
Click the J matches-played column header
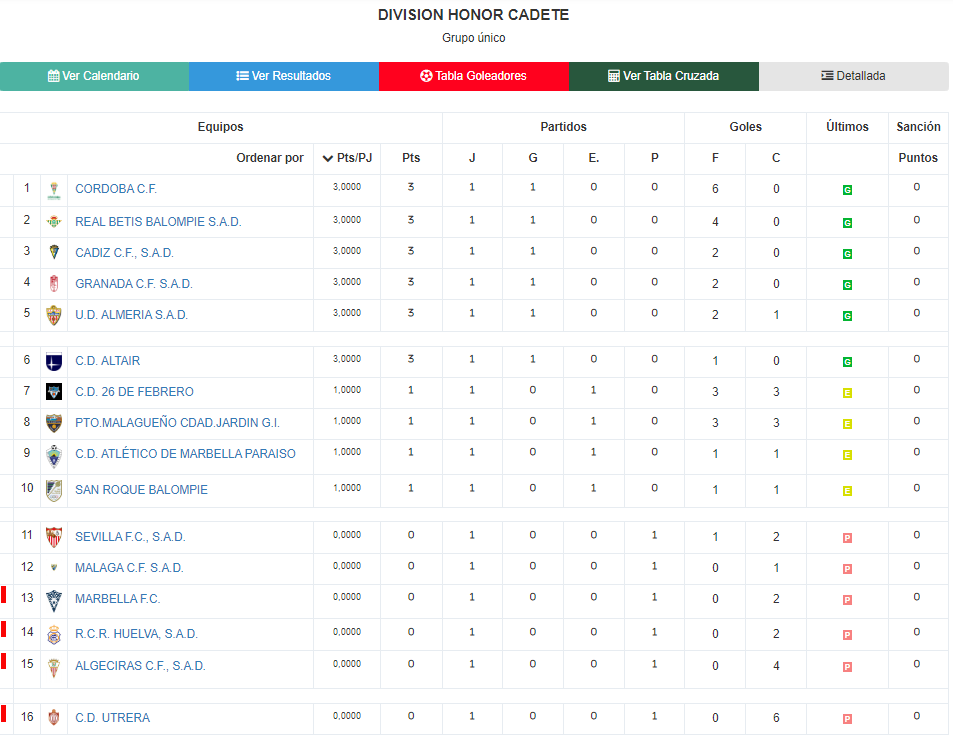click(472, 158)
